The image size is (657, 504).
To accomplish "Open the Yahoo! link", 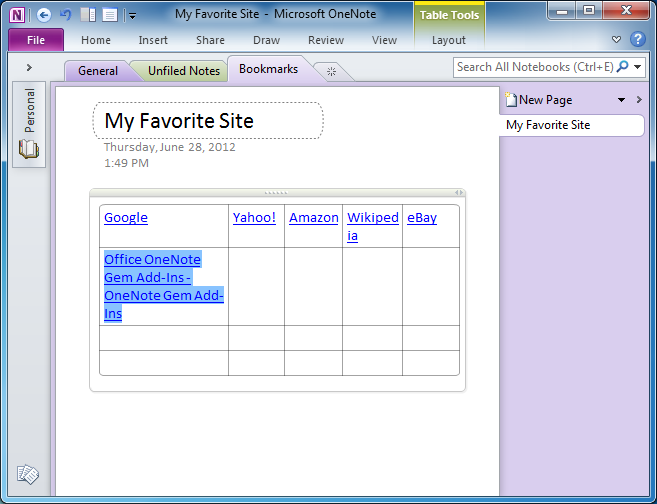I will [254, 217].
